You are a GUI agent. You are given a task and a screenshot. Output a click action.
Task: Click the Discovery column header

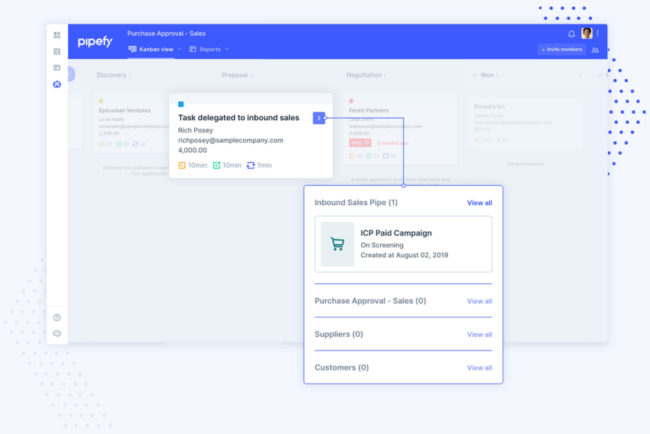coord(111,75)
